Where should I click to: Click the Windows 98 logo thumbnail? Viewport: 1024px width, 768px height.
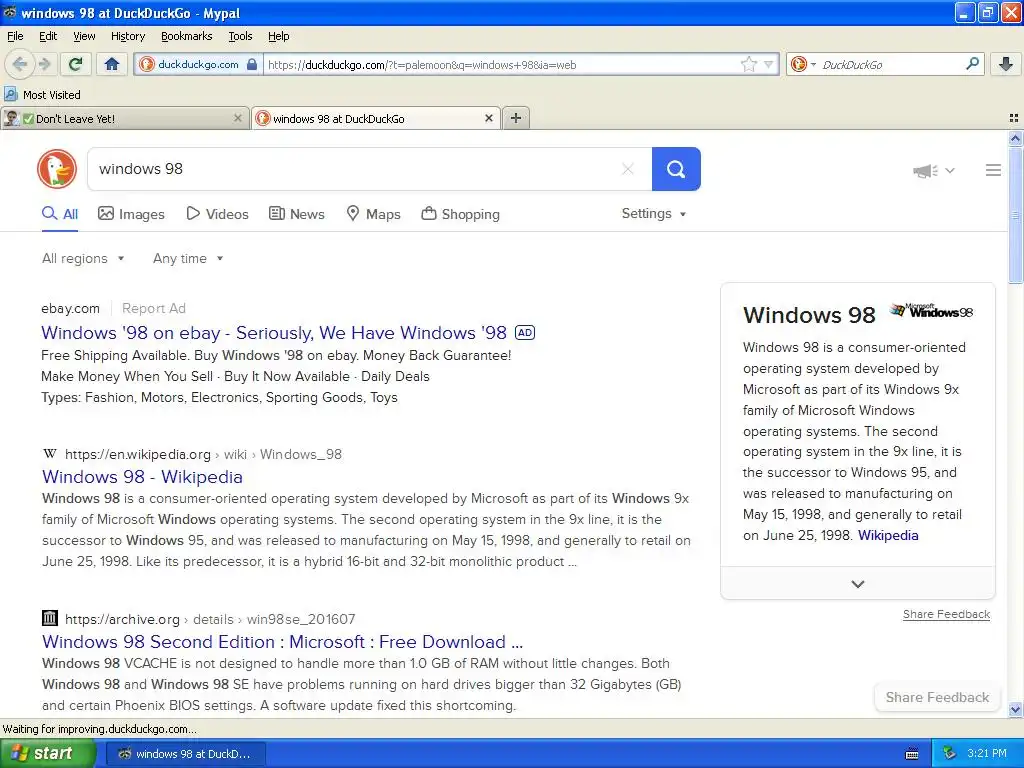click(x=931, y=311)
